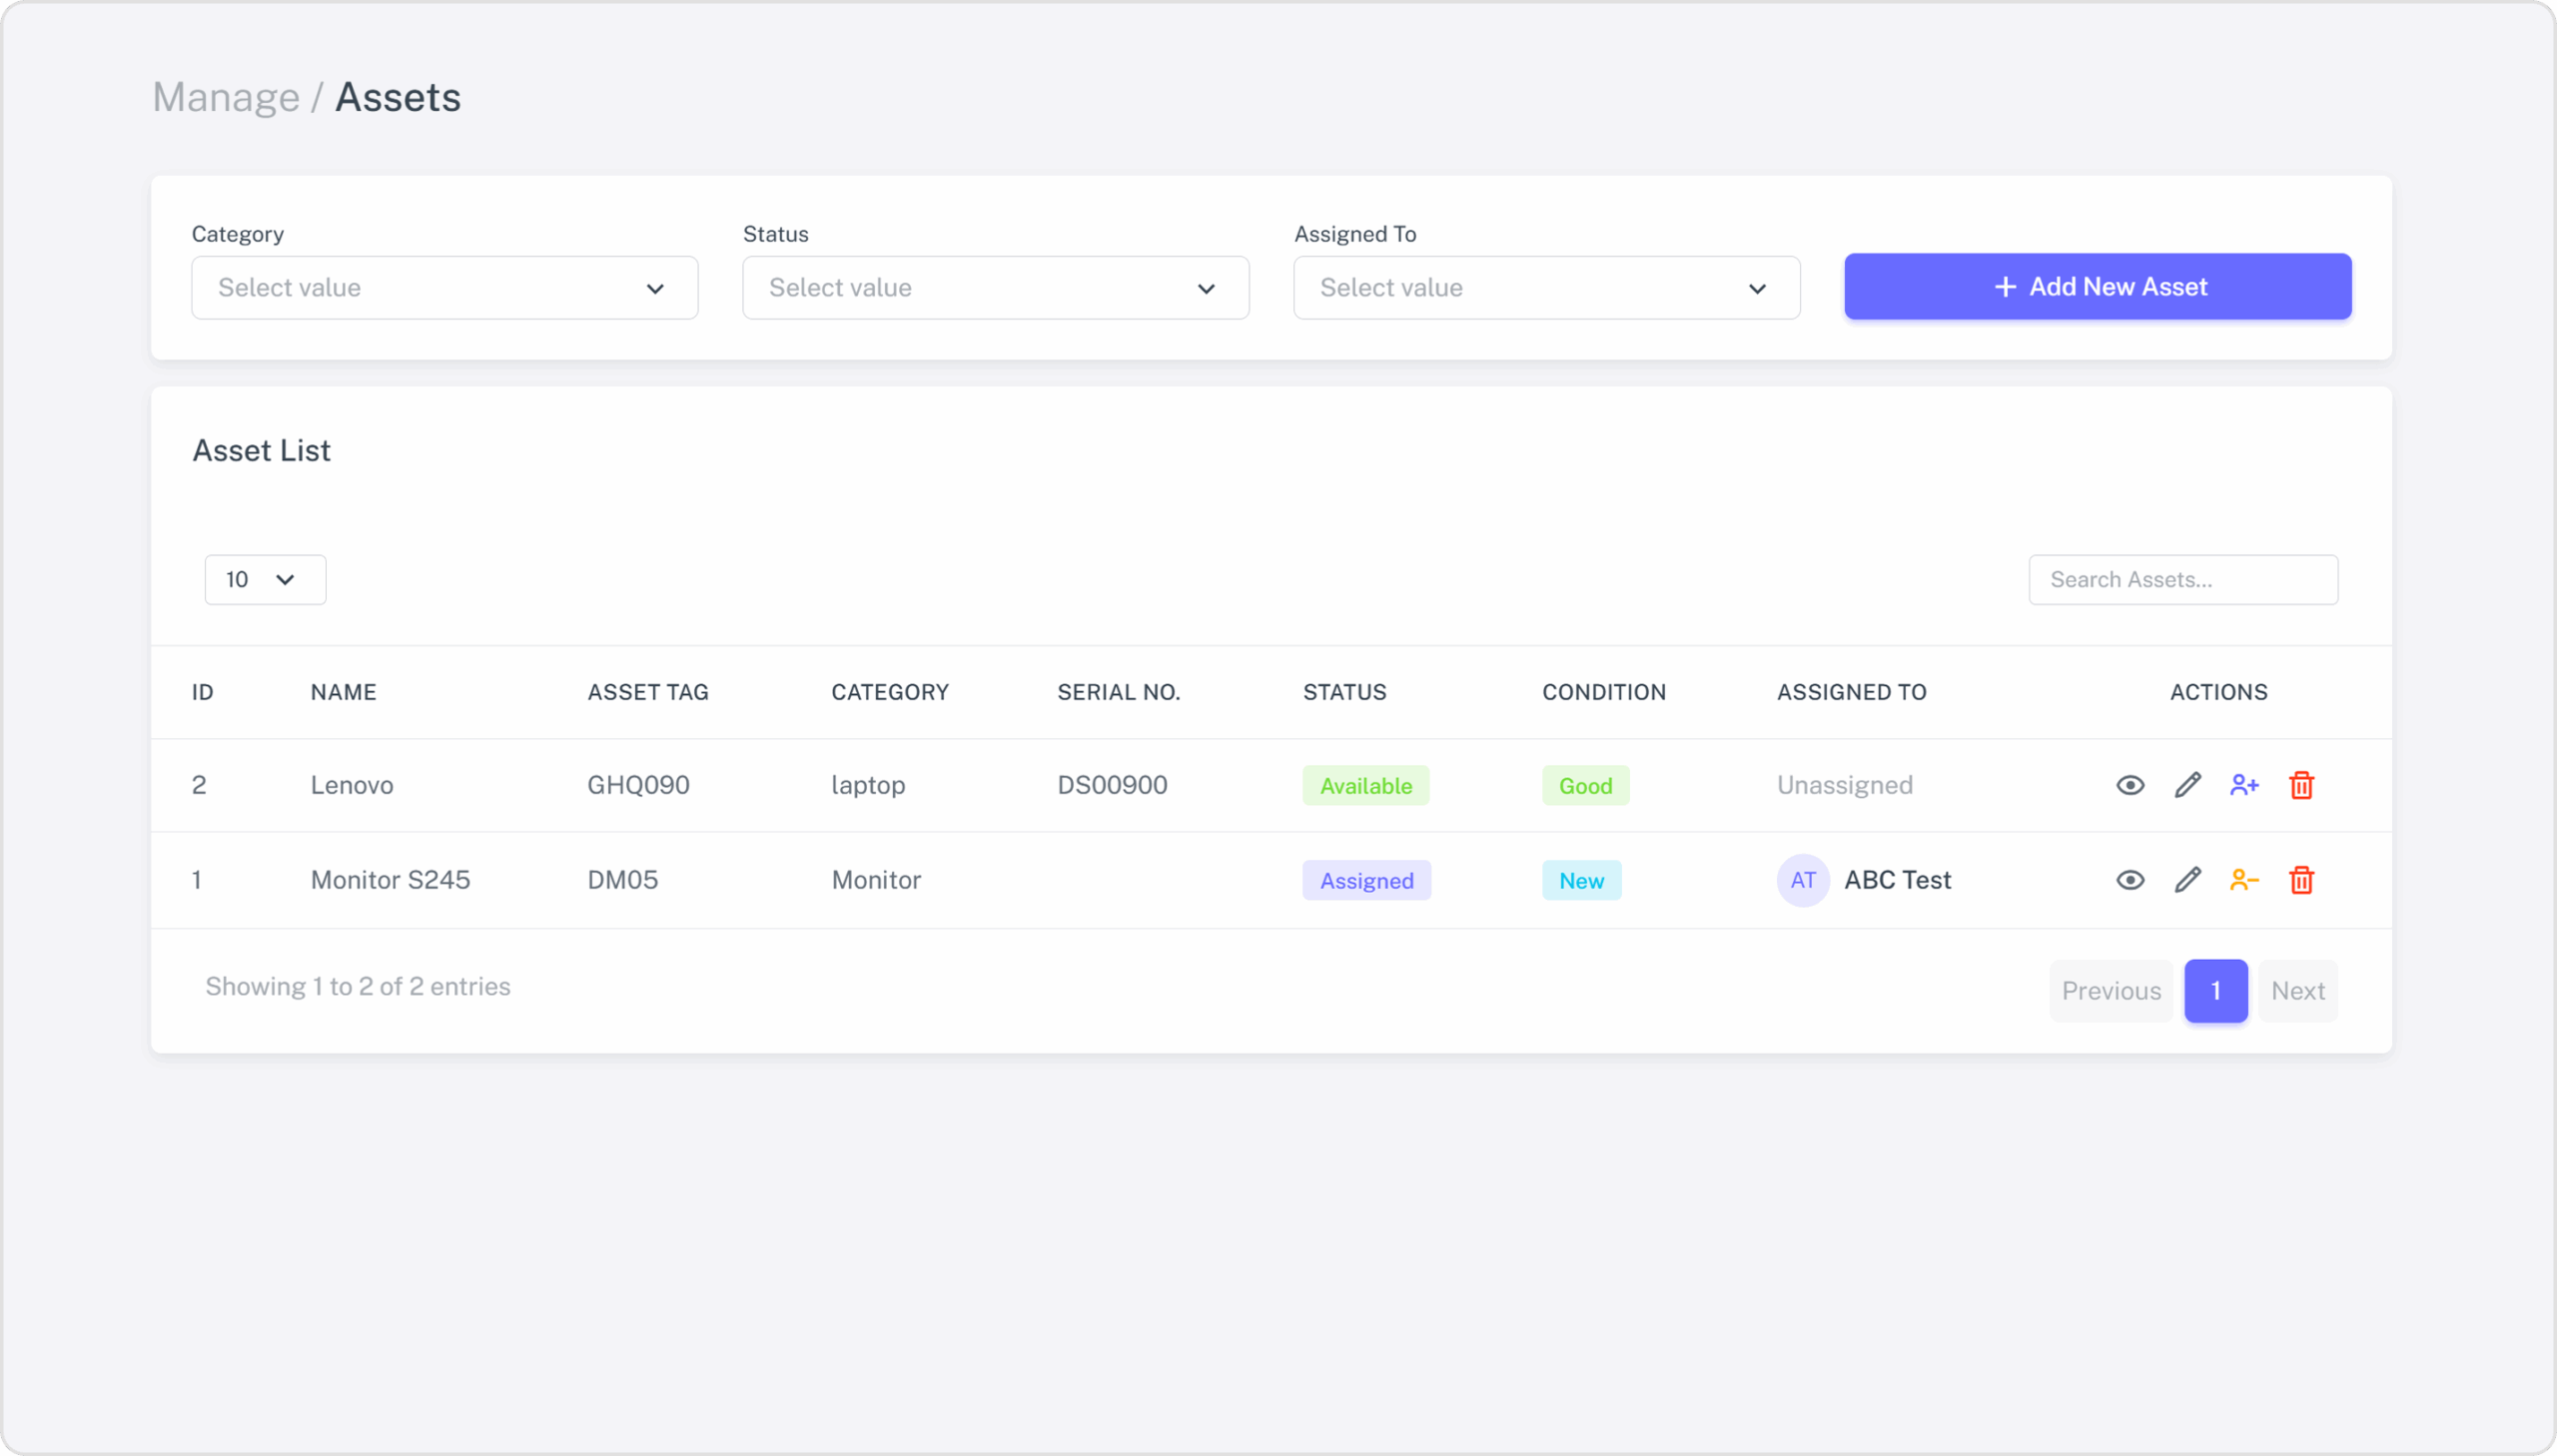This screenshot has height=1456, width=2557.
Task: Click the Assets breadcrumb title
Action: pos(397,97)
